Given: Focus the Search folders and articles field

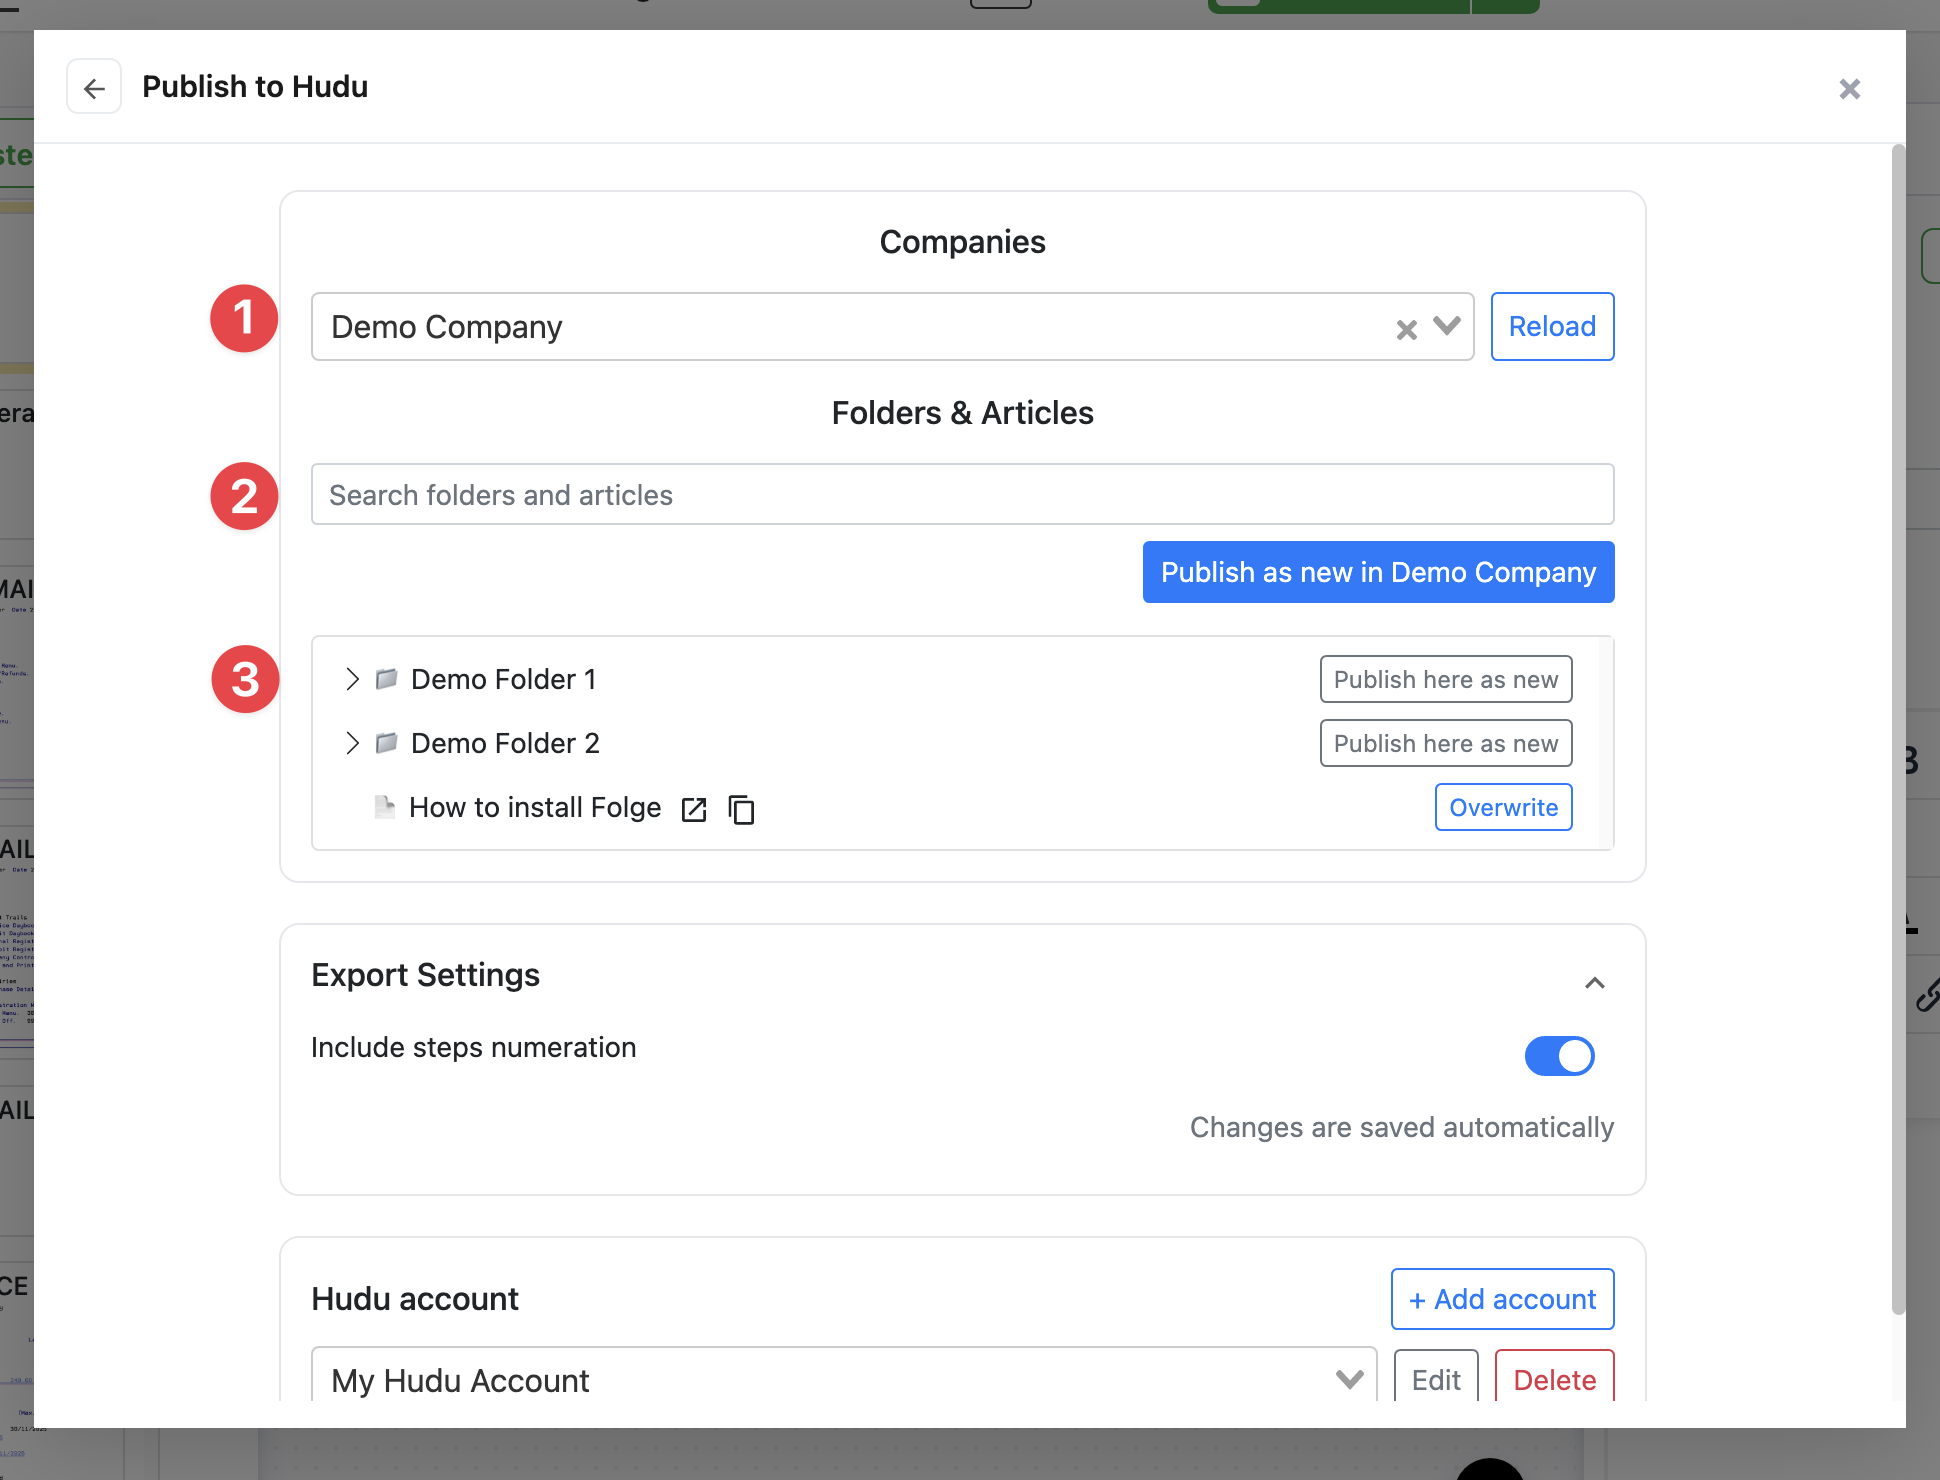Looking at the screenshot, I should (x=962, y=494).
